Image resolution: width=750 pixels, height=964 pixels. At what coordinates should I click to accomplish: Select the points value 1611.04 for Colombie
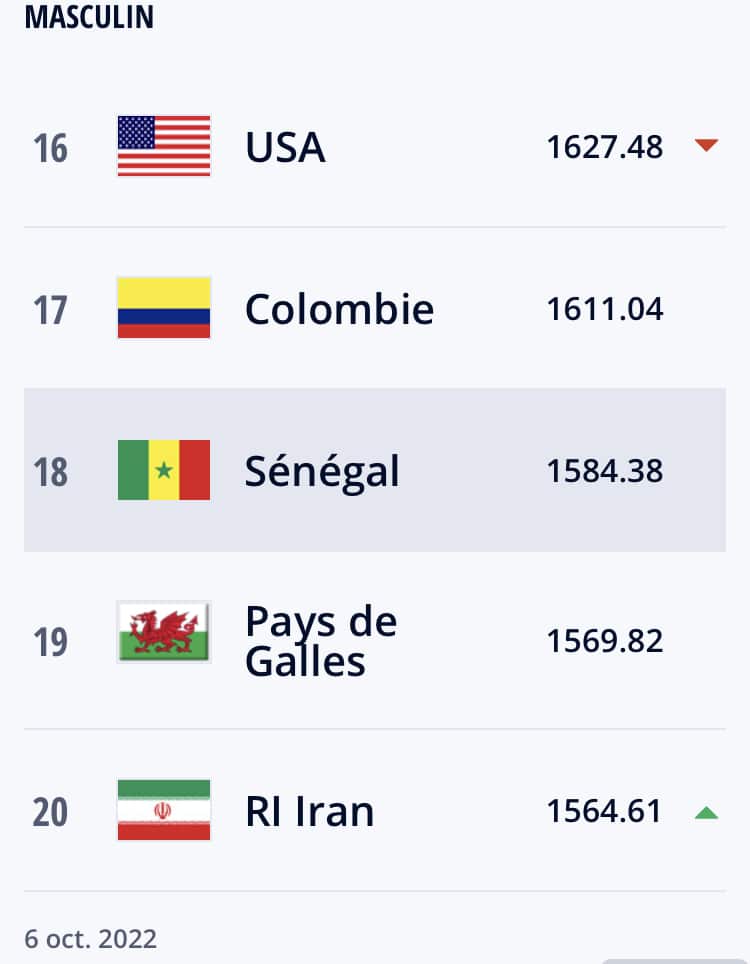click(x=604, y=307)
